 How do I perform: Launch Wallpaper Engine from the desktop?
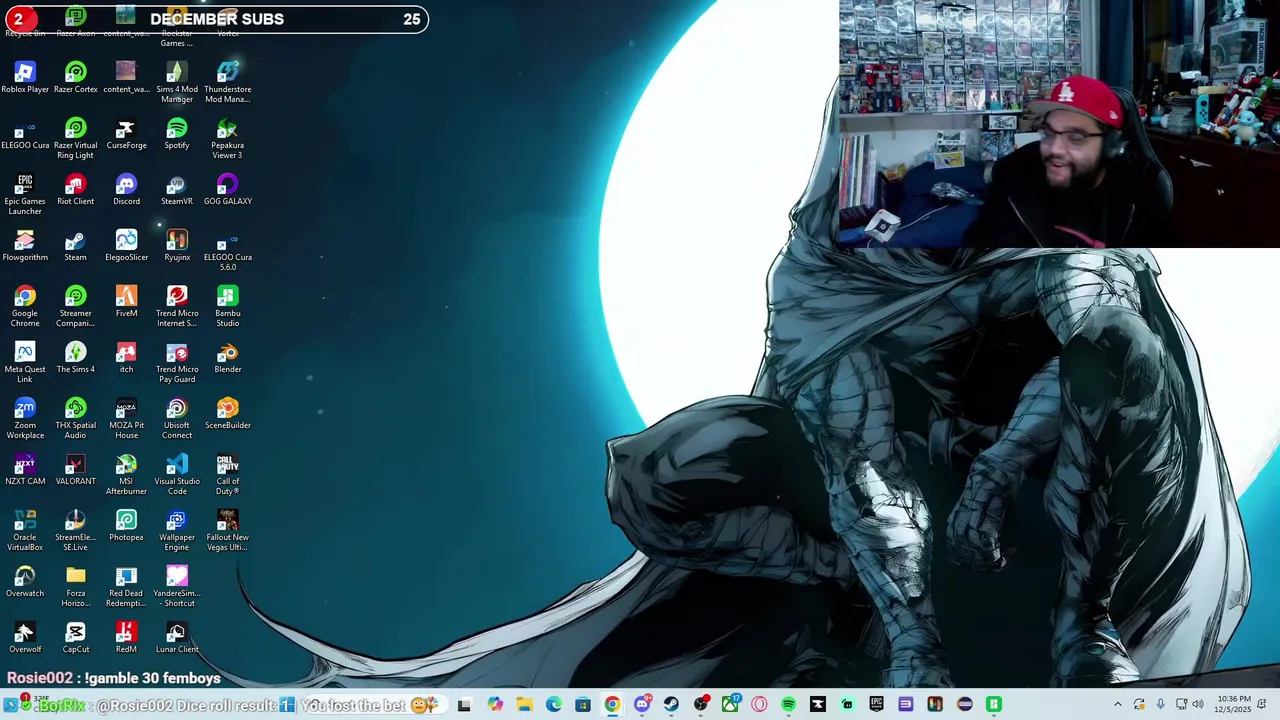click(x=177, y=530)
